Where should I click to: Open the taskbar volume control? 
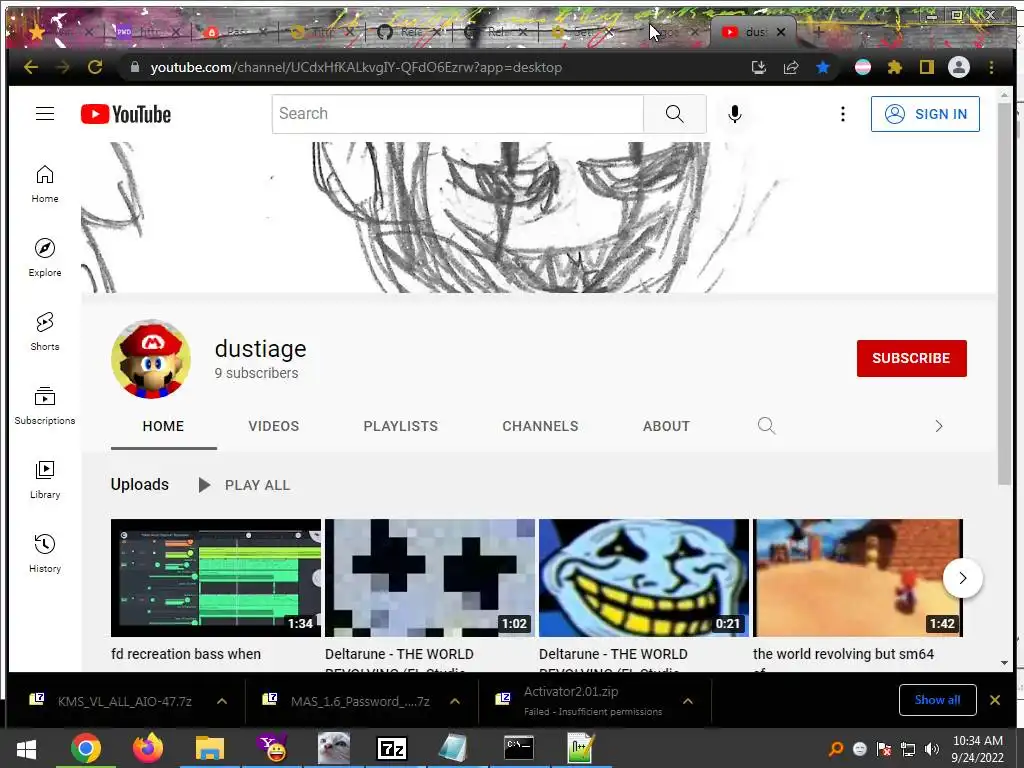(x=932, y=749)
